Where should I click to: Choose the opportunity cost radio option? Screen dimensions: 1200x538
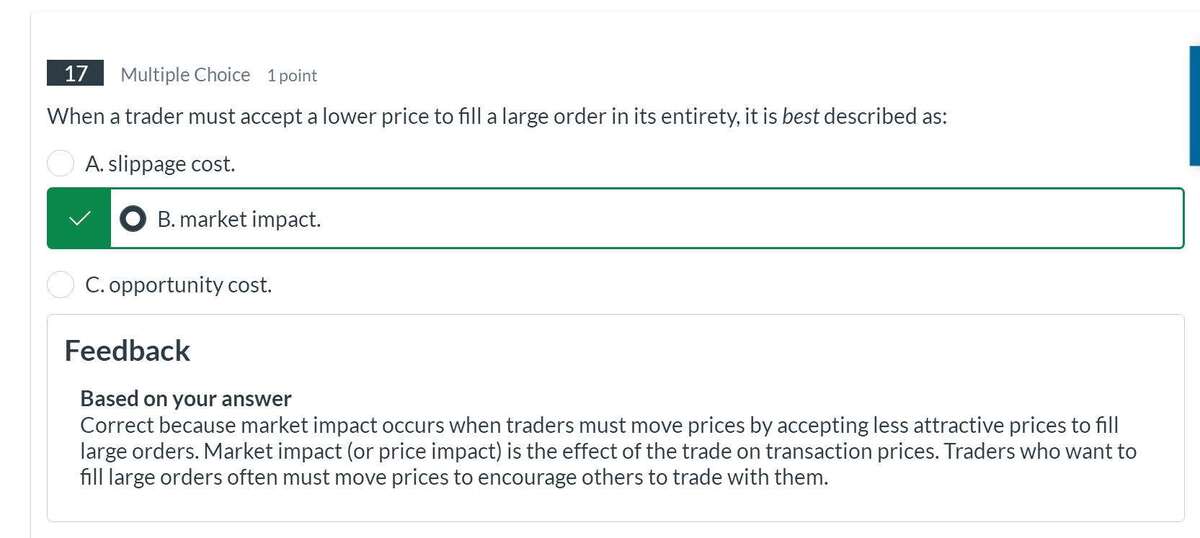click(x=61, y=285)
